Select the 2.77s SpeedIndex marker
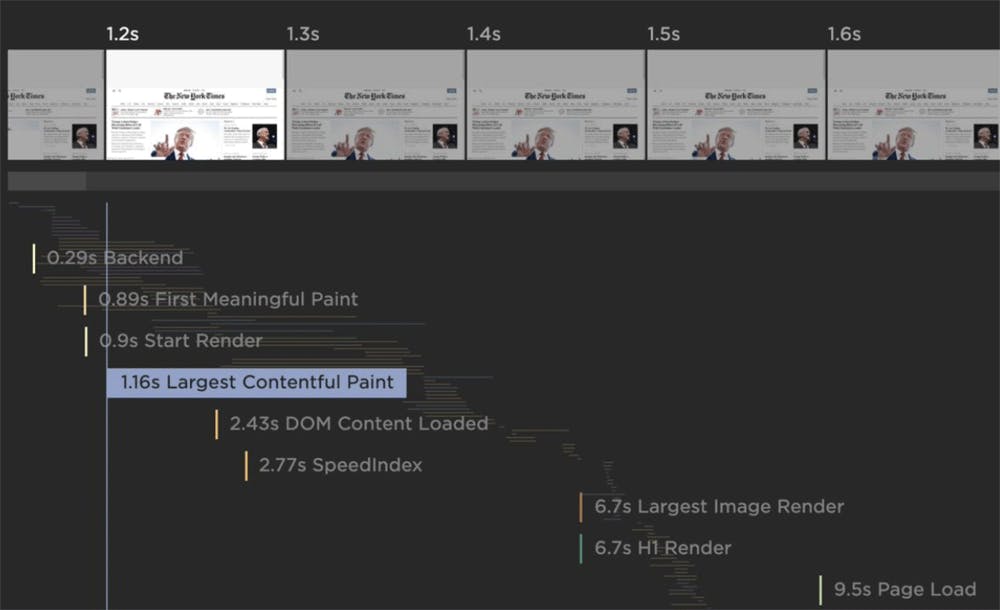The height and width of the screenshot is (610, 1000). pyautogui.click(x=340, y=465)
